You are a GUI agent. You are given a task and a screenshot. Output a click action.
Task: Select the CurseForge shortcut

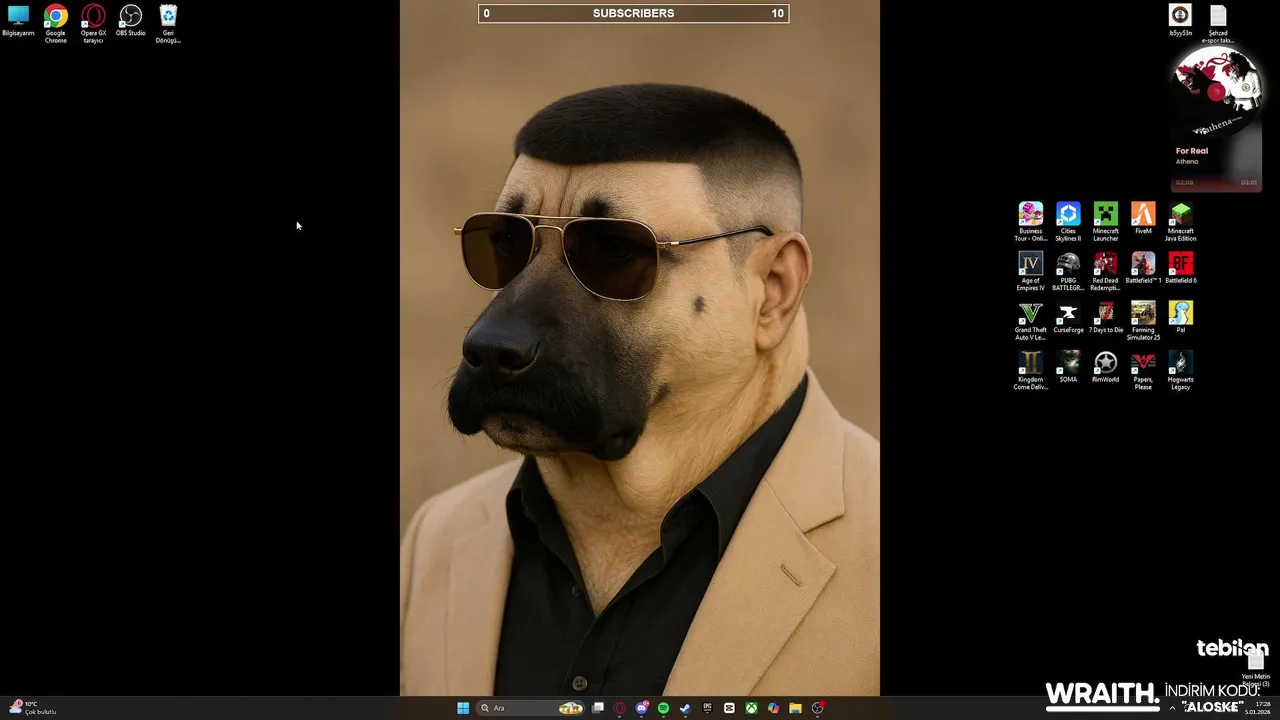pyautogui.click(x=1068, y=319)
